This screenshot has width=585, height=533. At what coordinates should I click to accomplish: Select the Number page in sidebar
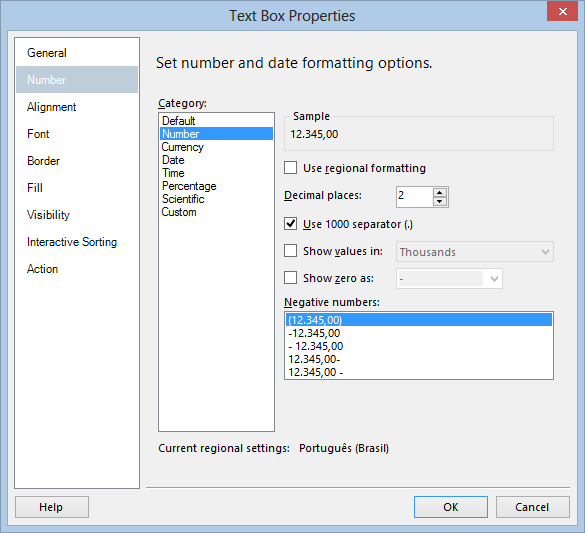click(x=76, y=79)
